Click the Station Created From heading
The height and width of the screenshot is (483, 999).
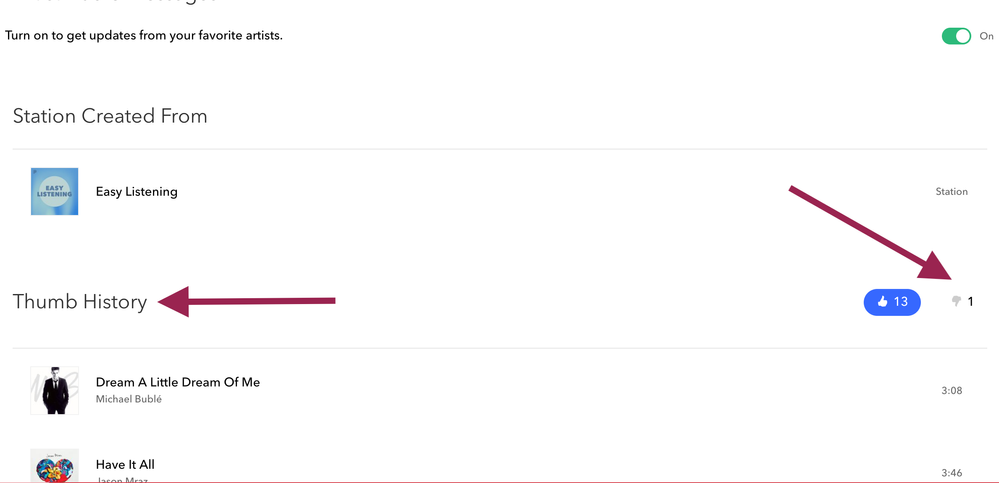point(110,116)
